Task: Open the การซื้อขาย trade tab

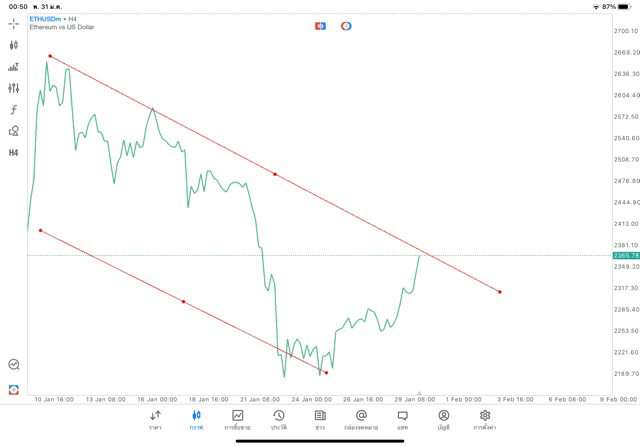Action: click(238, 419)
